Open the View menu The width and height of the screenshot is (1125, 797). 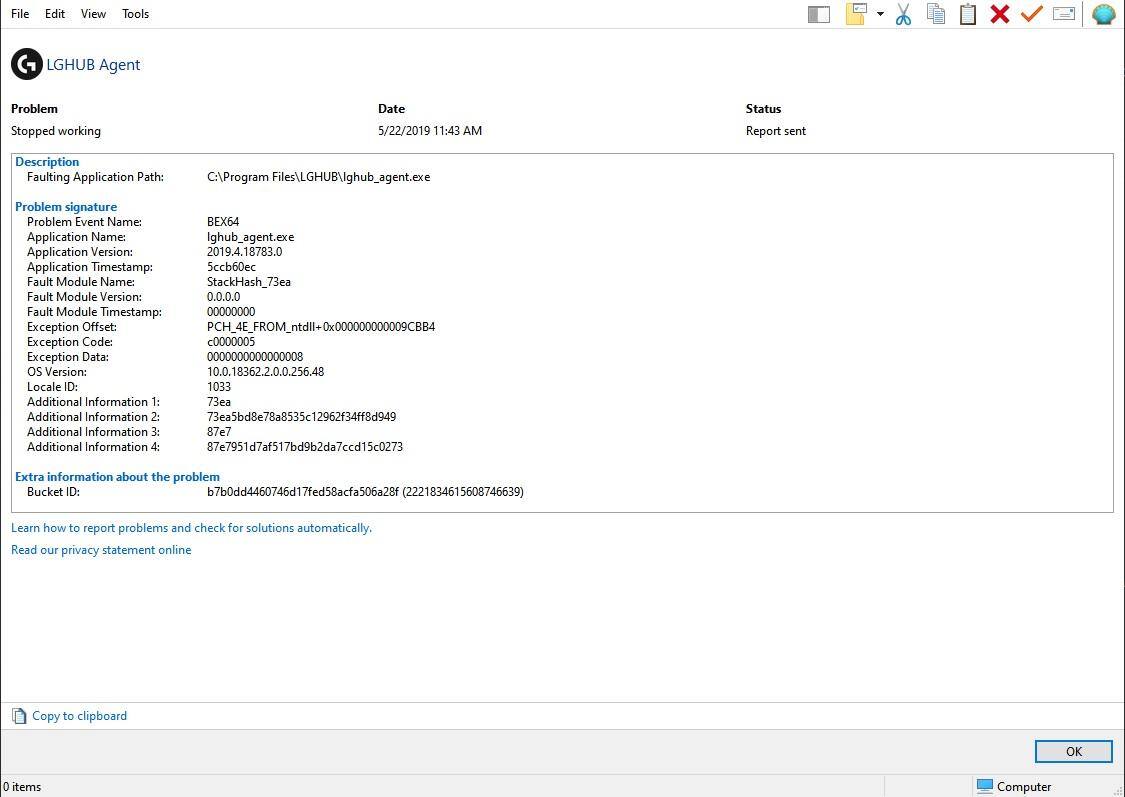(x=93, y=14)
